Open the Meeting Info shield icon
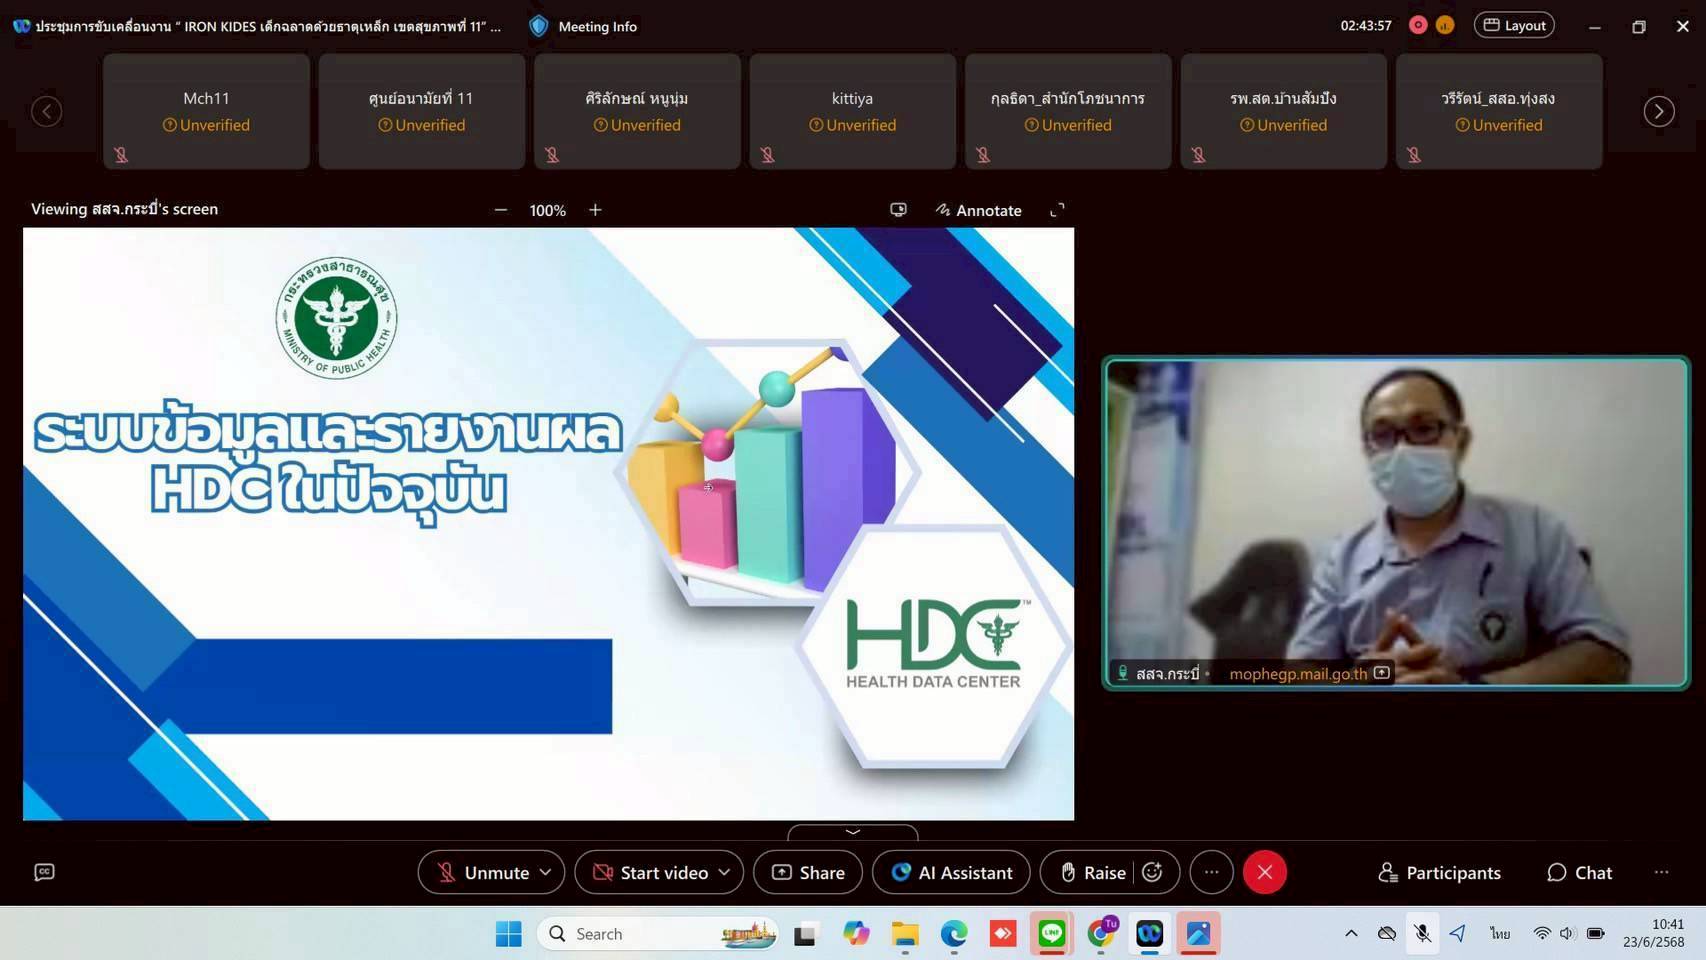 539,26
